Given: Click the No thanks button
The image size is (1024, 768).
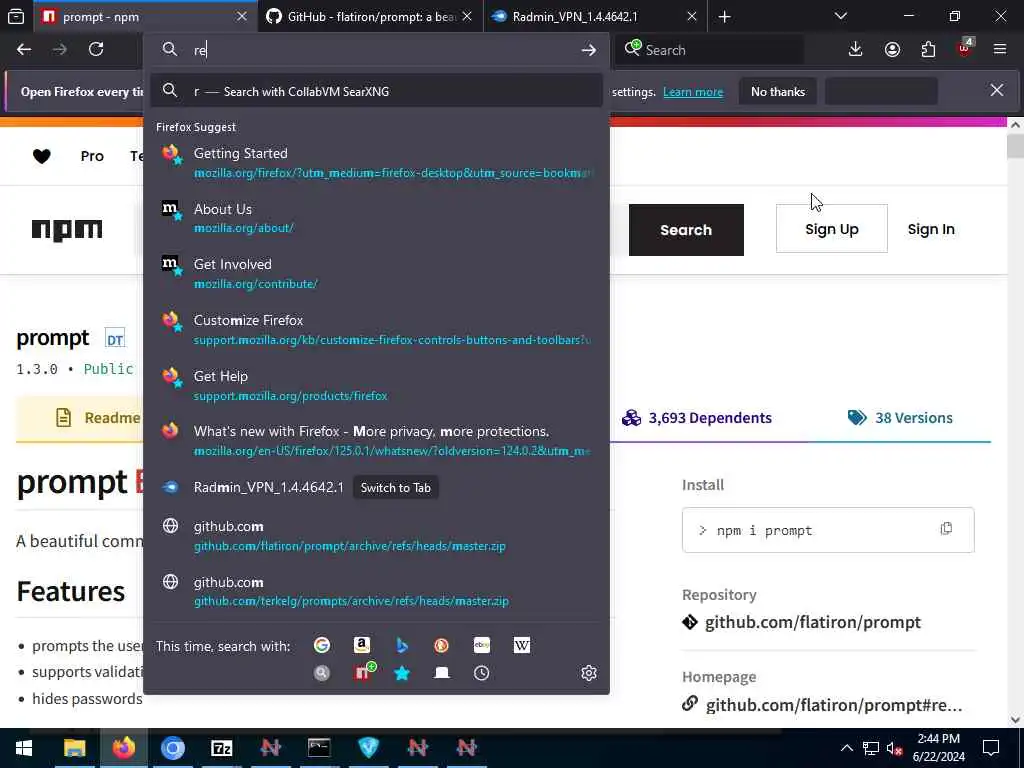Looking at the screenshot, I should (x=777, y=91).
